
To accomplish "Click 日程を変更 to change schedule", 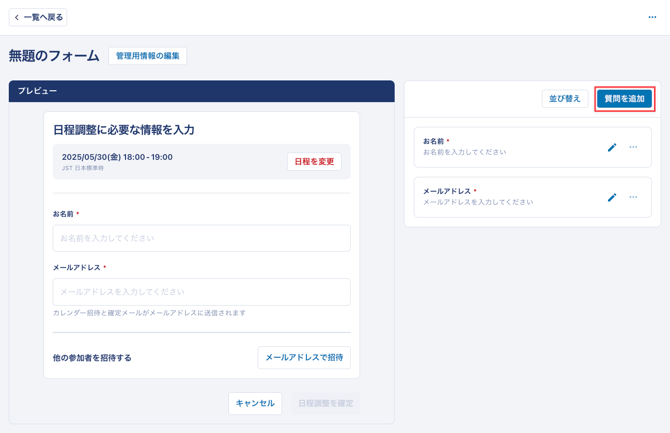I will (x=314, y=162).
